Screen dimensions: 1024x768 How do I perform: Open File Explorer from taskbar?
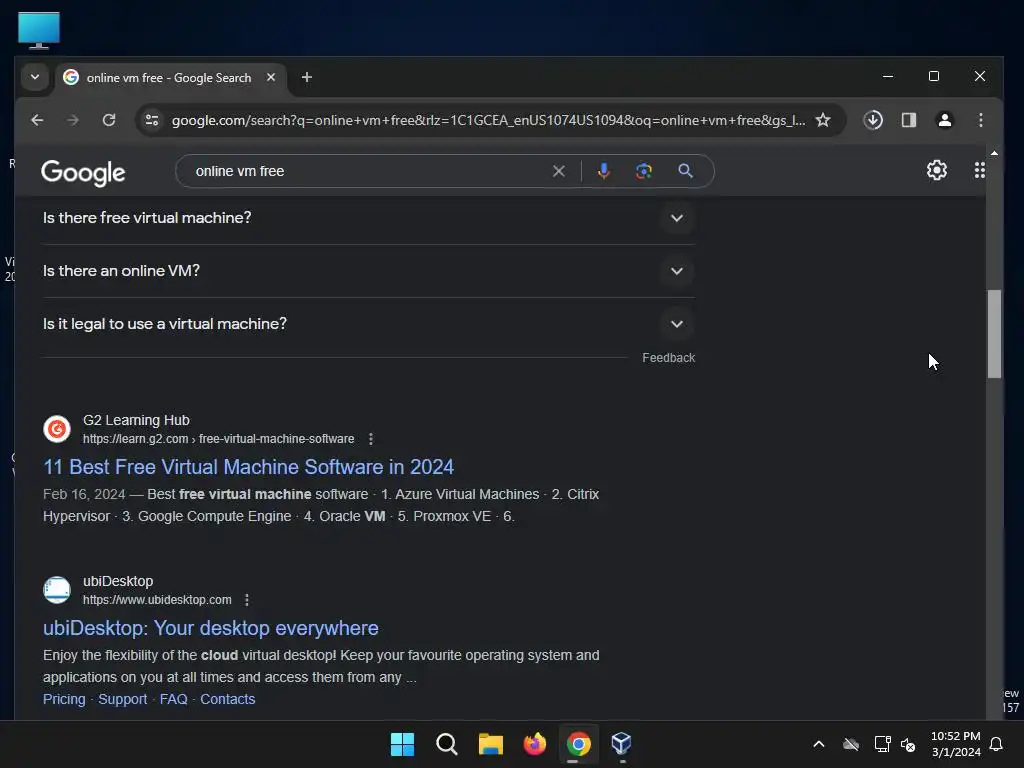click(490, 744)
